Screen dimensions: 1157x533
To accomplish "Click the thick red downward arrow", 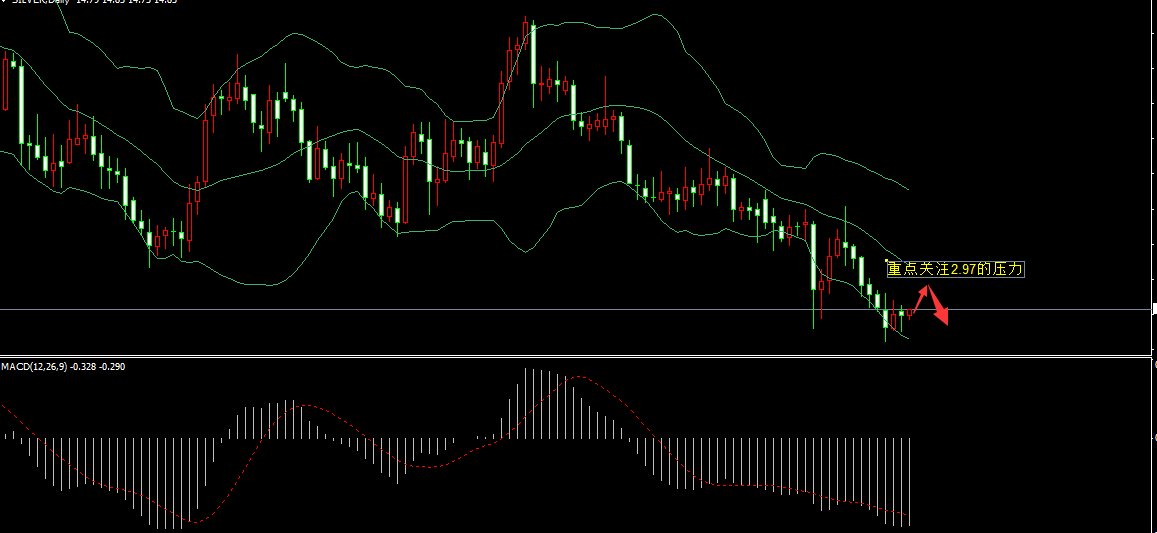I will [x=939, y=312].
